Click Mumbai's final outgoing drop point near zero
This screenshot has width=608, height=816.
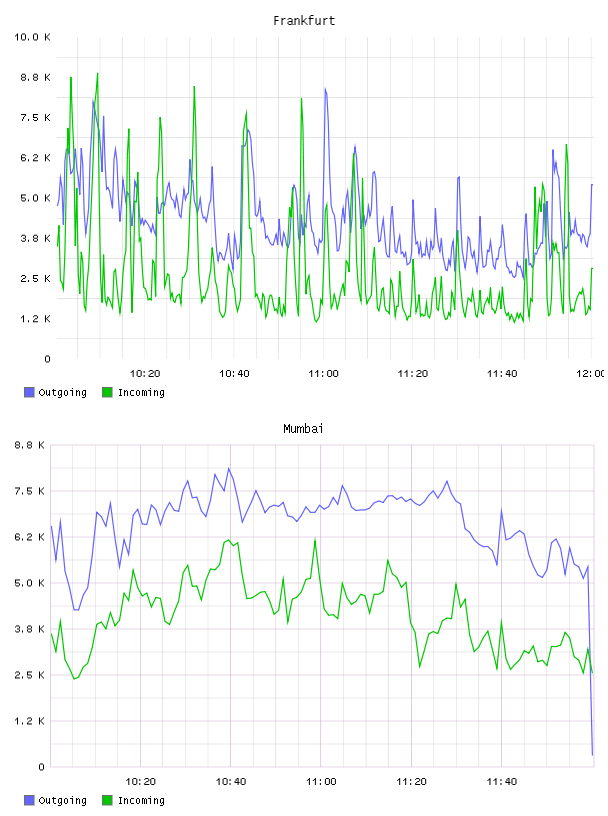click(x=592, y=754)
